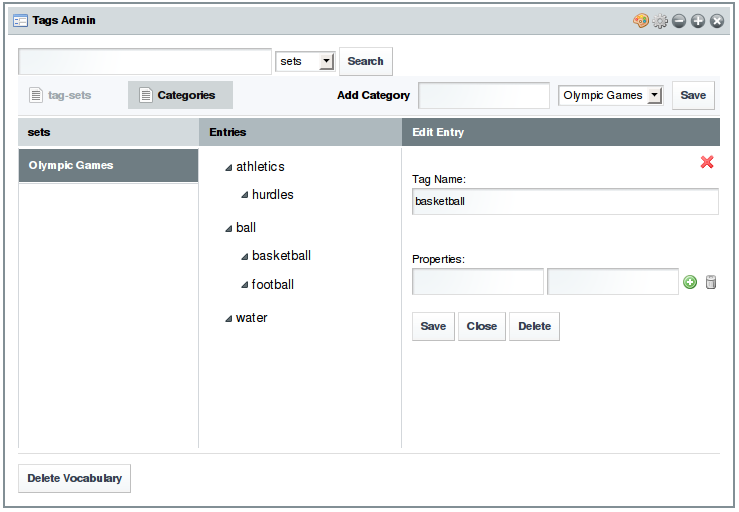This screenshot has width=739, height=512.
Task: Click the plus icon in title bar
Action: pyautogui.click(x=698, y=20)
